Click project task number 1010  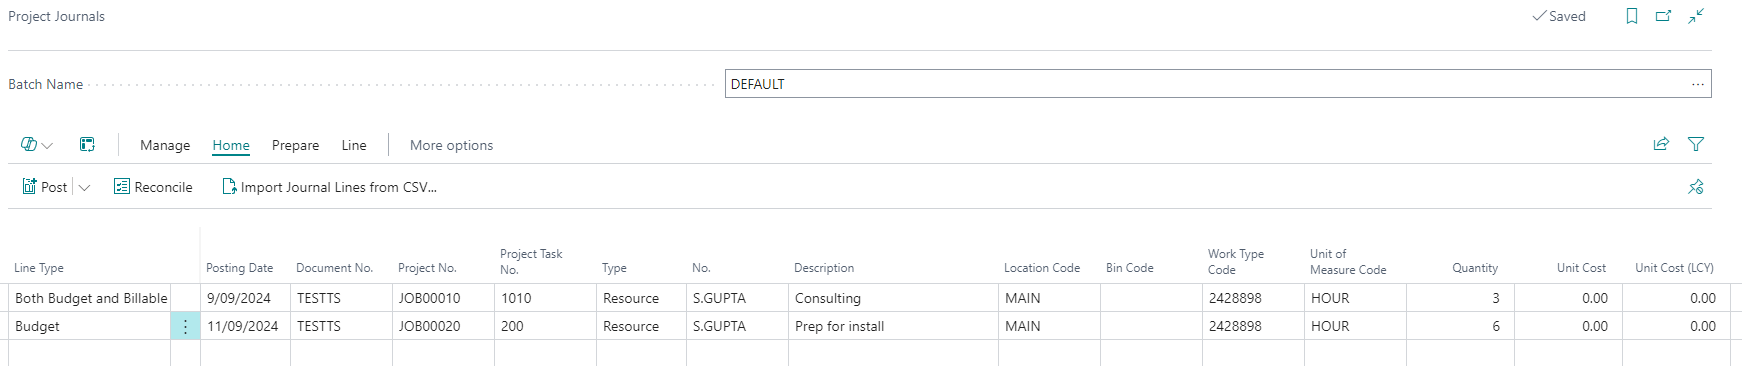[x=545, y=298]
